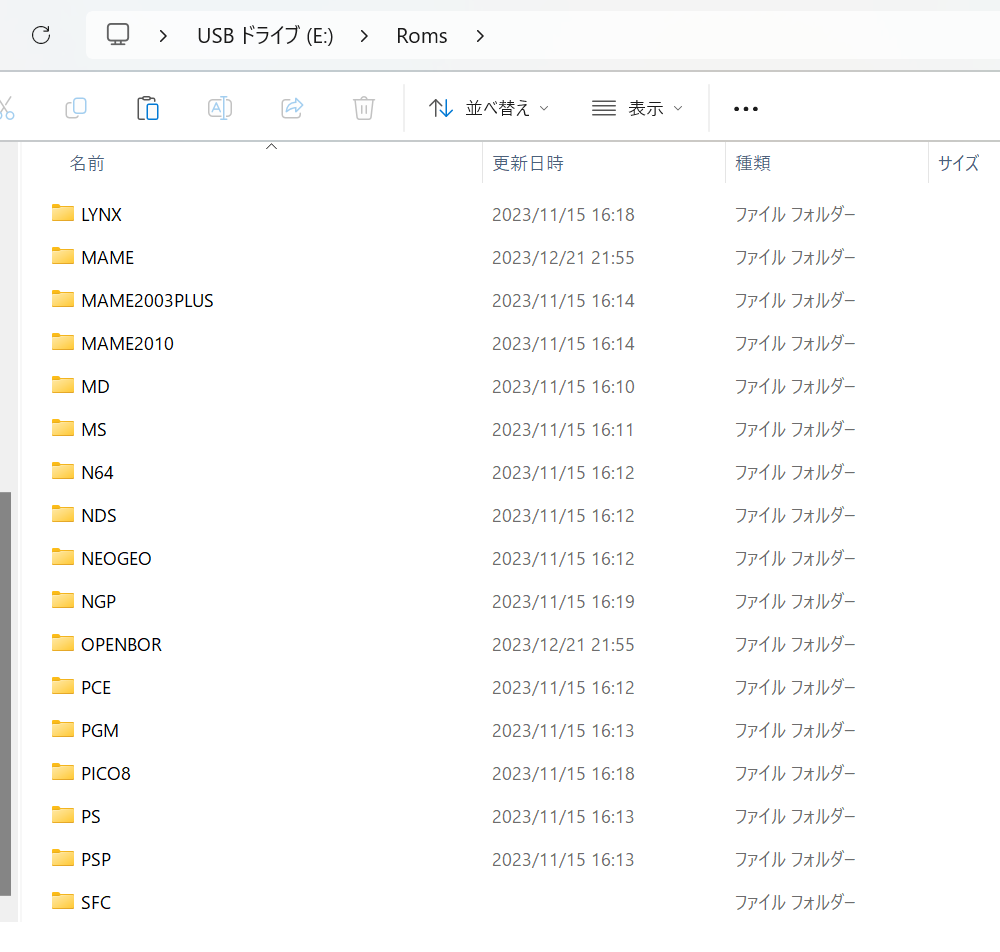The width and height of the screenshot is (1000, 952).
Task: Click the NGP date 2023/11/15 16:19
Action: pyautogui.click(x=563, y=601)
